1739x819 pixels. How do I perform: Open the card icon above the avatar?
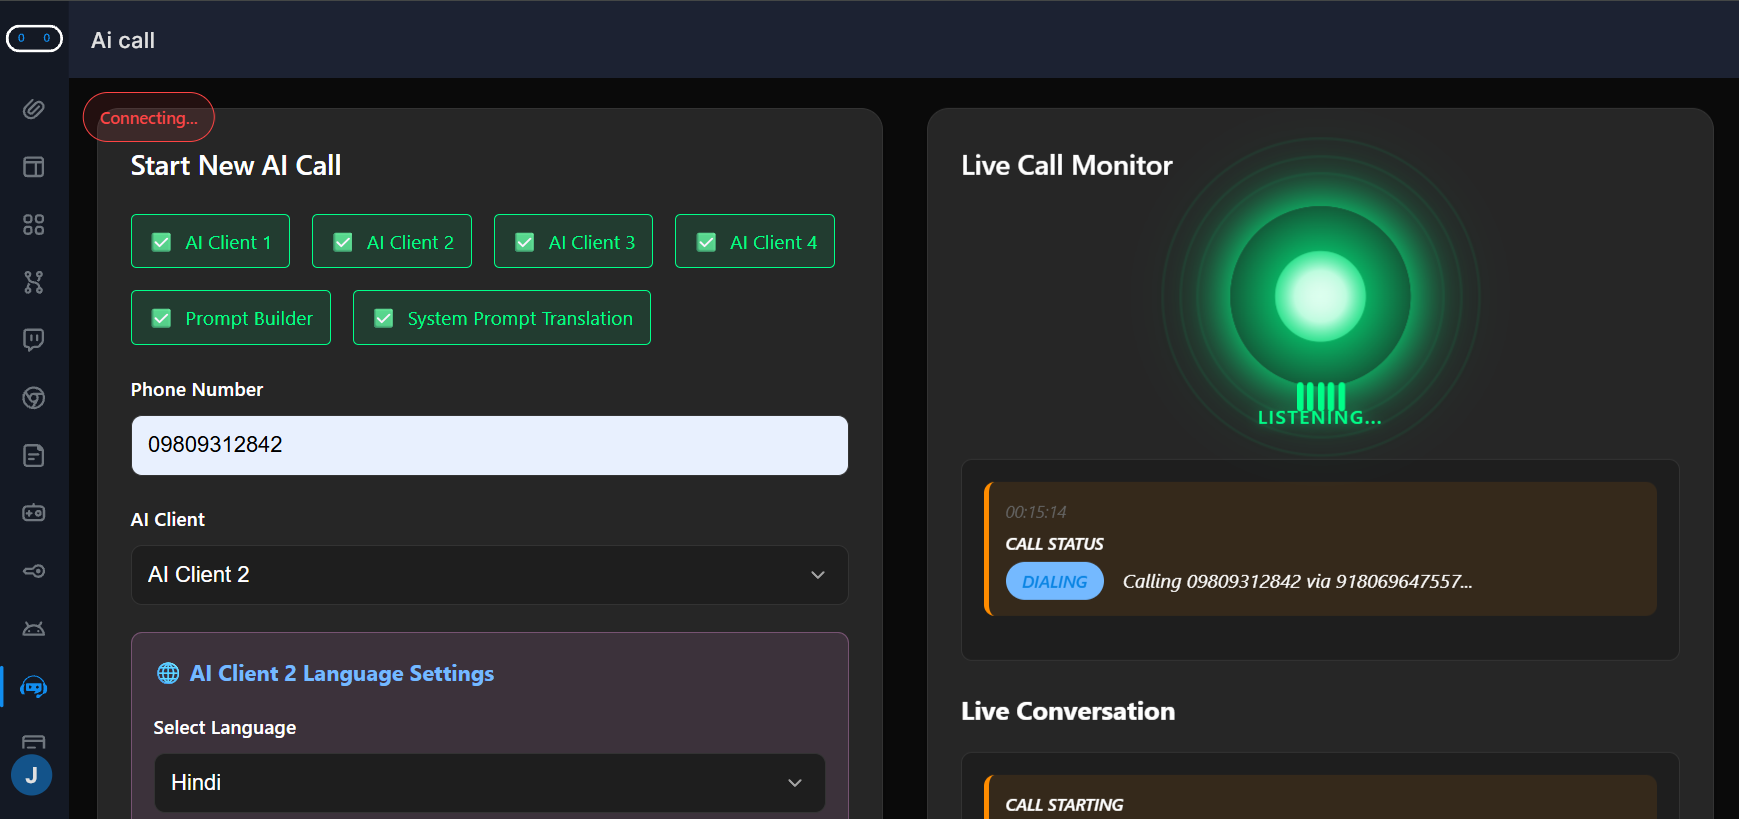pos(34,742)
